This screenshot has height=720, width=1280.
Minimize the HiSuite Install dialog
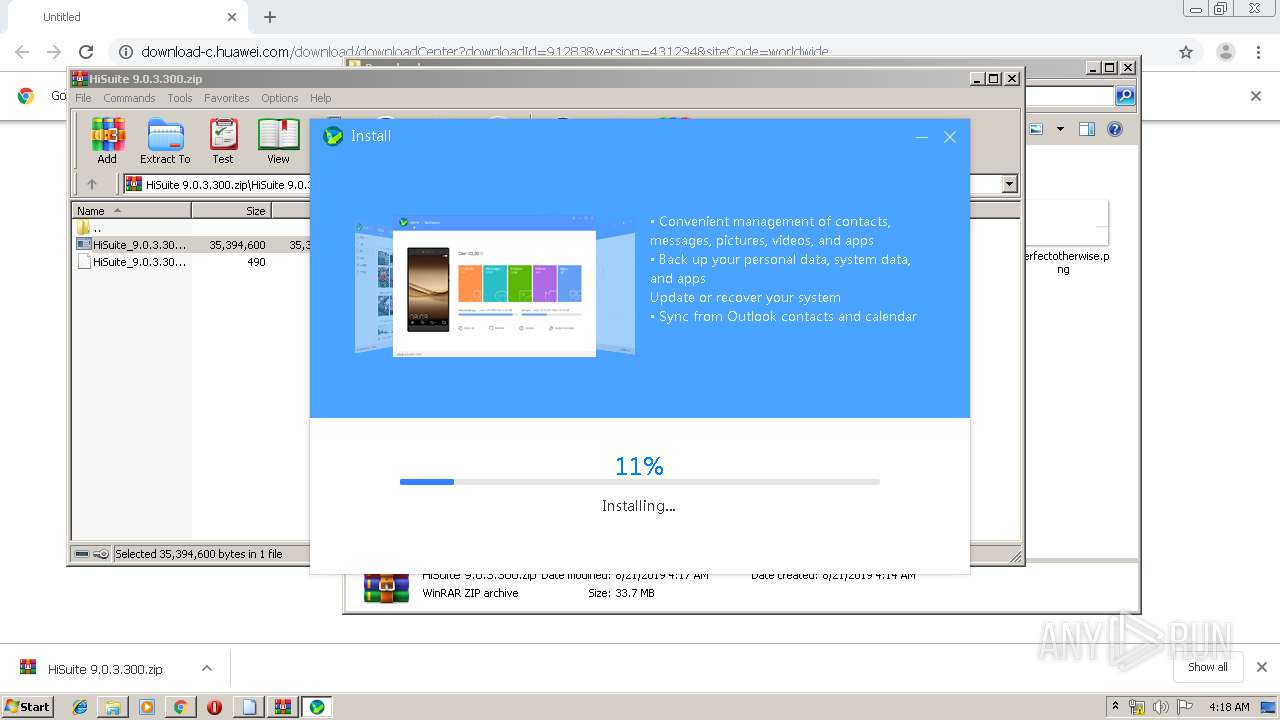coord(922,137)
